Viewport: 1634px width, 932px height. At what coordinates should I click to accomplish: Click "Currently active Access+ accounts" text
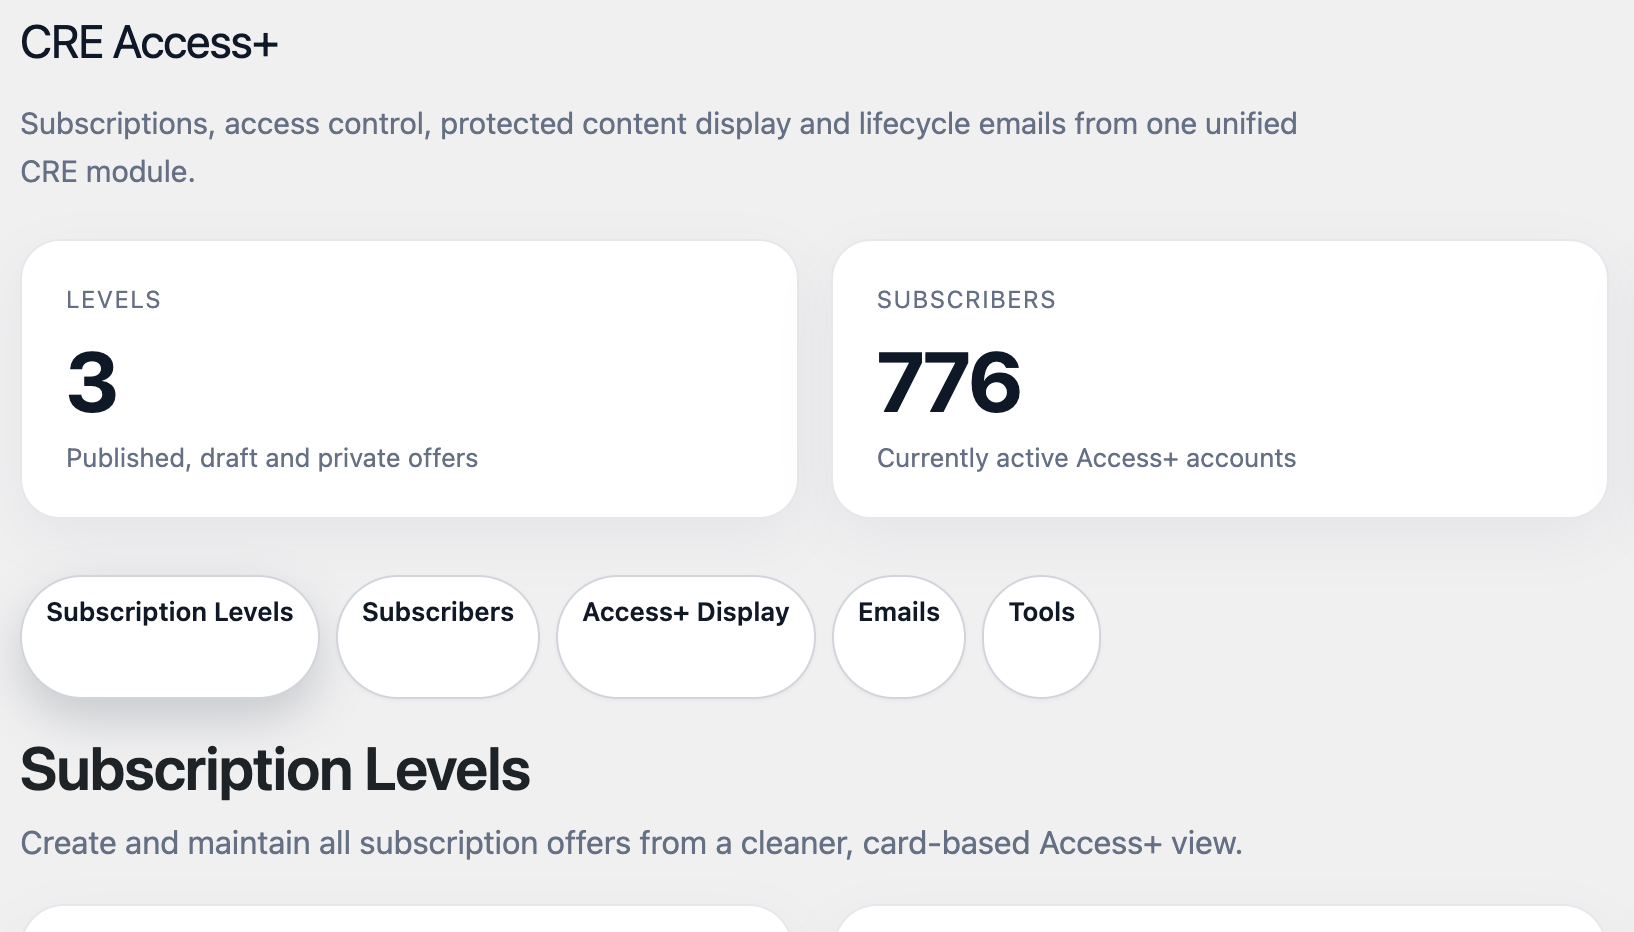[x=1086, y=458]
